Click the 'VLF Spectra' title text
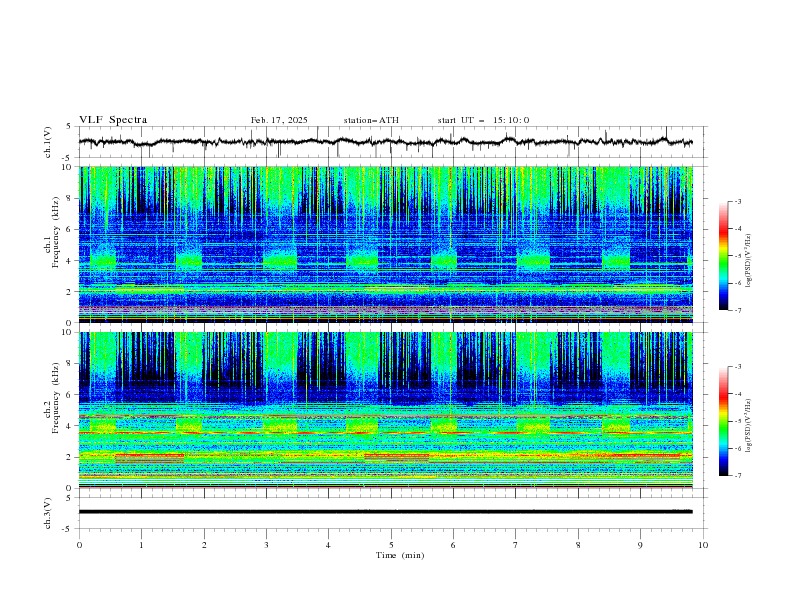The height and width of the screenshot is (612, 792). 113,120
